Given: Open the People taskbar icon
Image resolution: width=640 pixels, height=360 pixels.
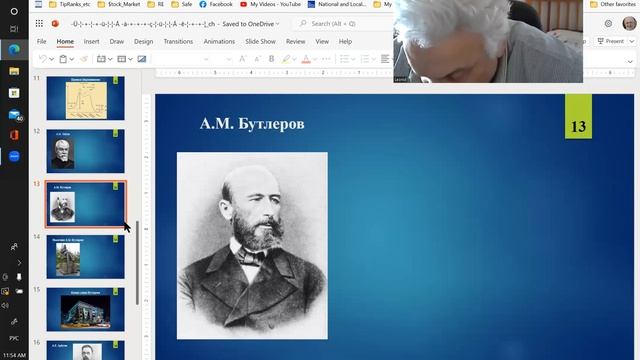Looking at the screenshot, I should (14, 247).
